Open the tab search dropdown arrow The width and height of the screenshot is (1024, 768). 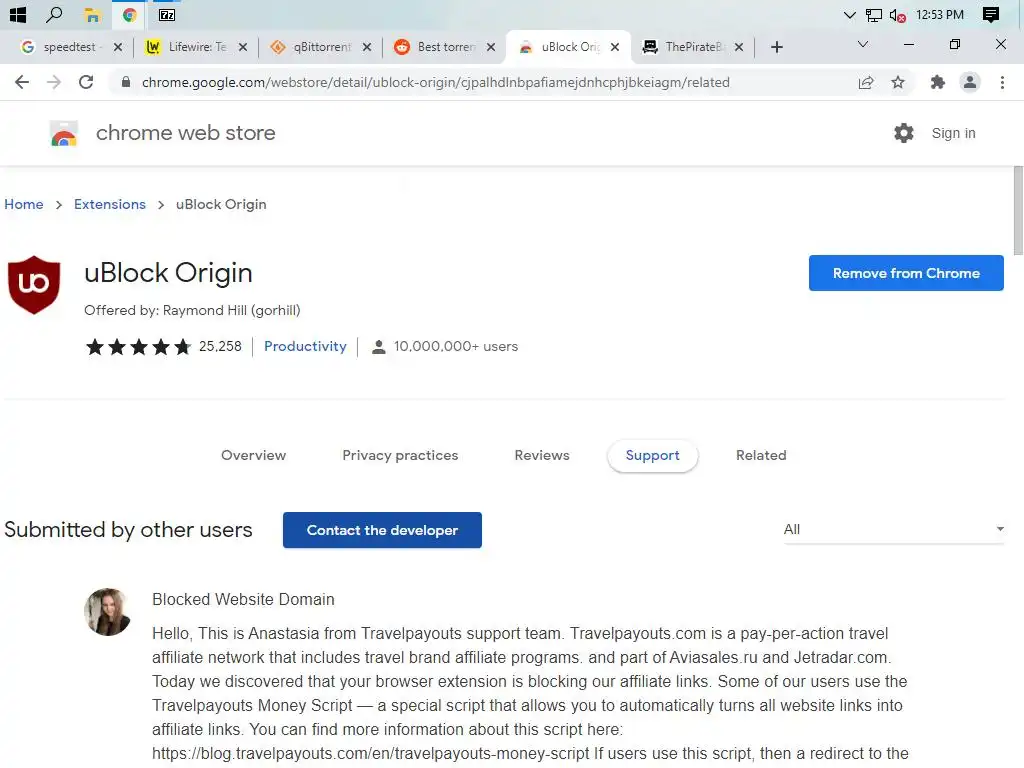[863, 44]
